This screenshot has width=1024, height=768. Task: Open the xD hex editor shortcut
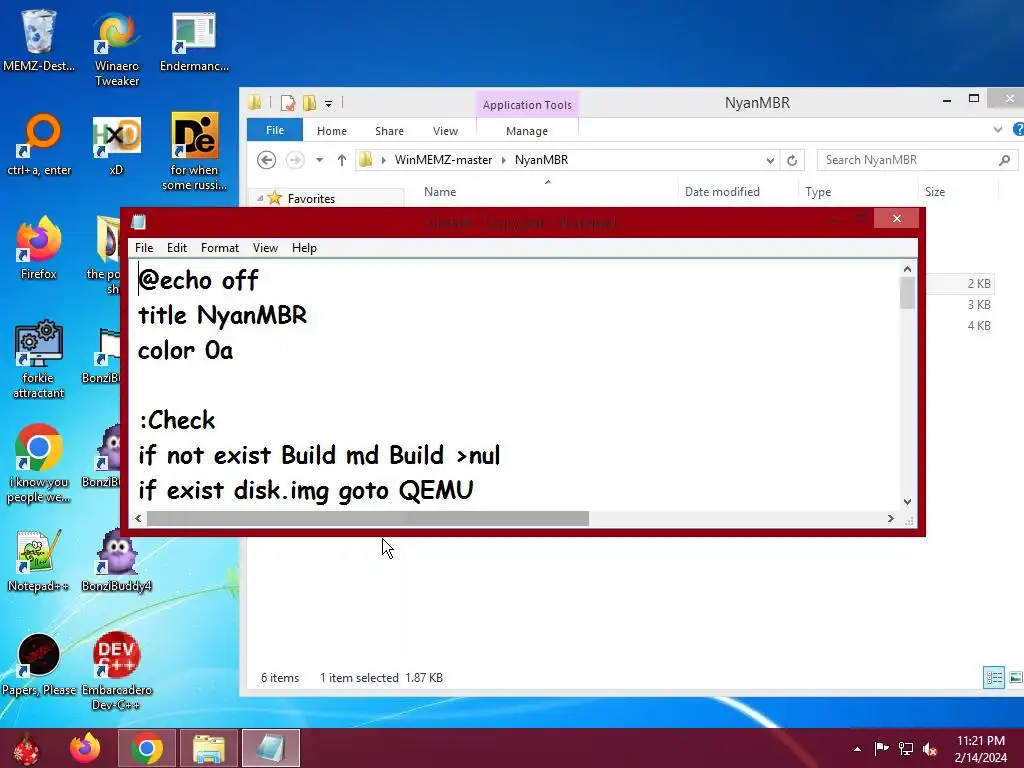click(116, 145)
